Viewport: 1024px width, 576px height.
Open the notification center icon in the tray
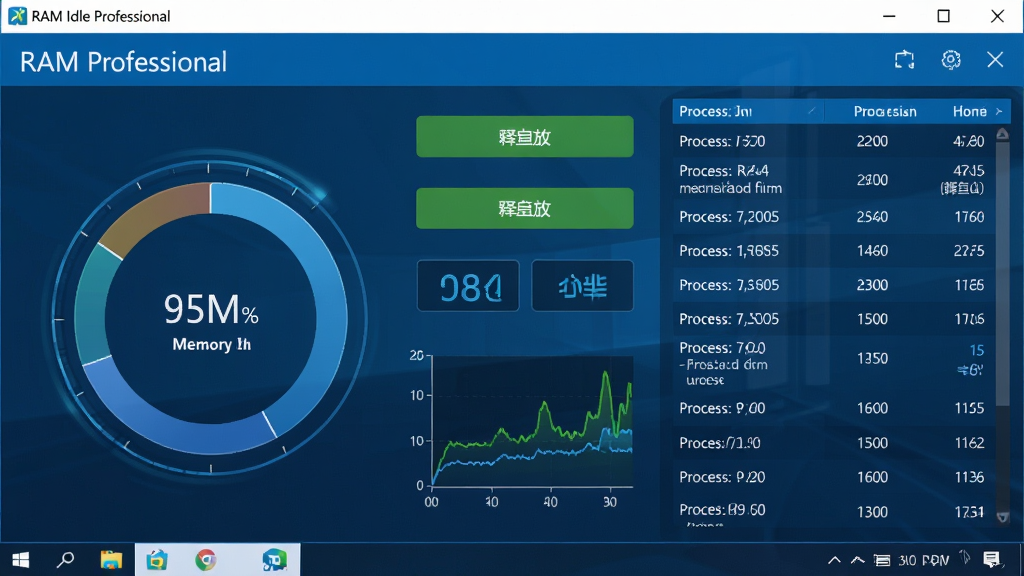pos(991,560)
